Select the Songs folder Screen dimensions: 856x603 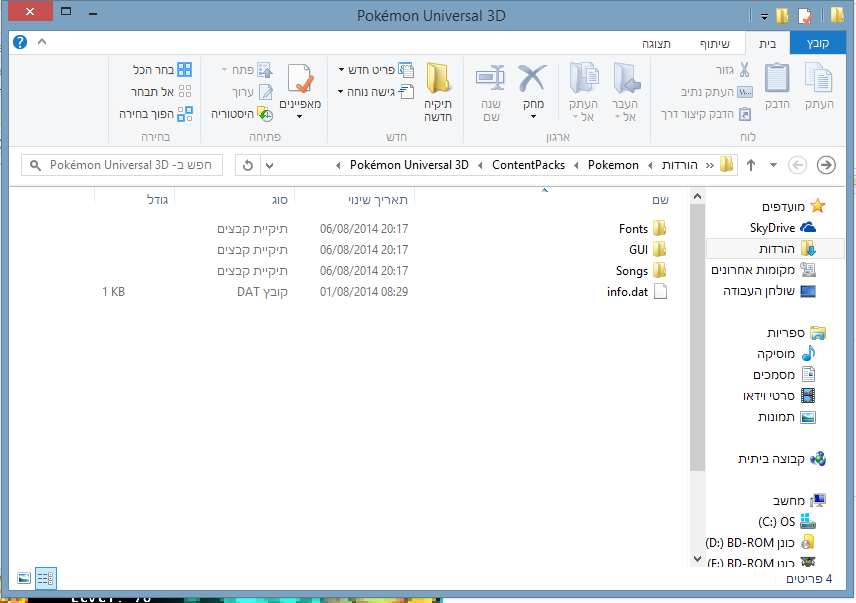641,271
